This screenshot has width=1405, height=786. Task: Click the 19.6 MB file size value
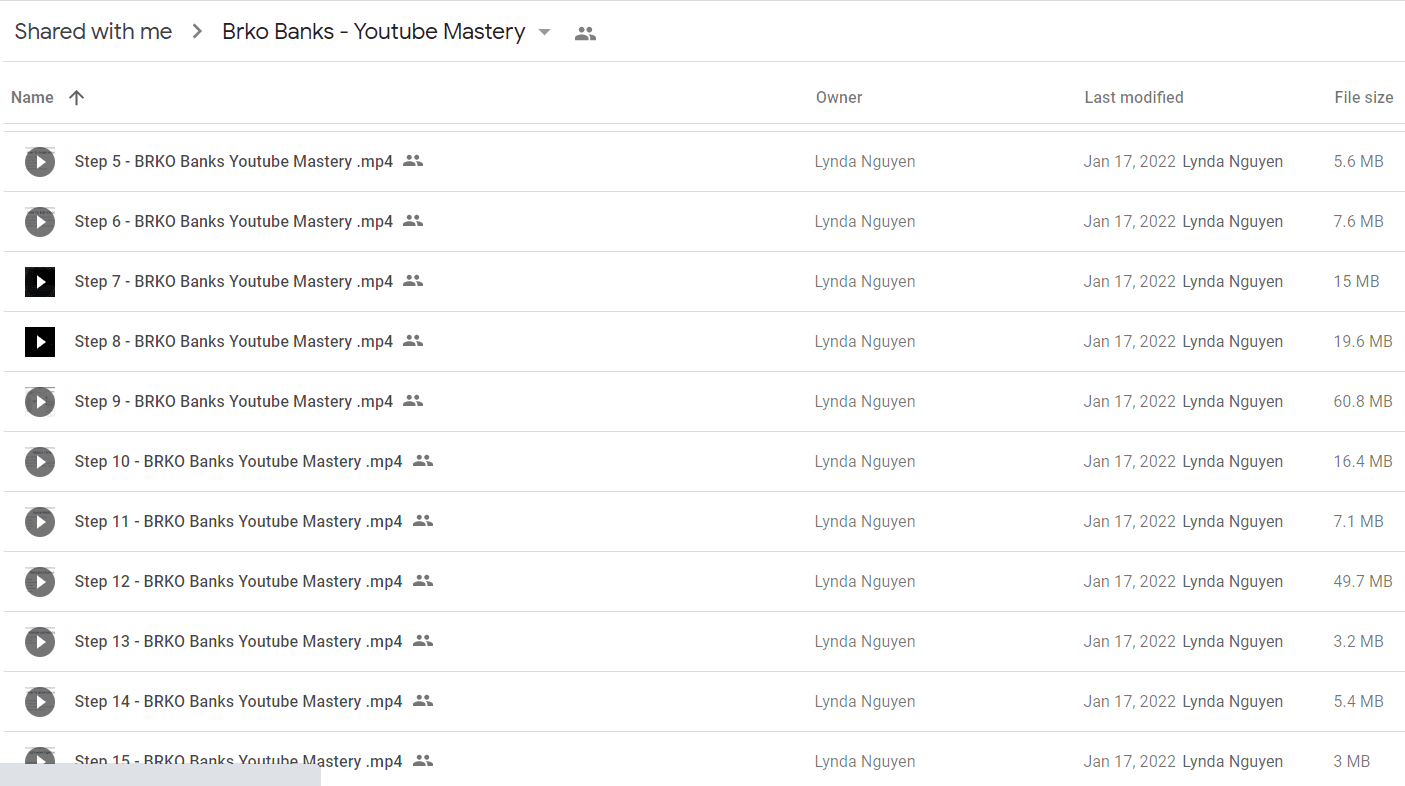click(1363, 341)
